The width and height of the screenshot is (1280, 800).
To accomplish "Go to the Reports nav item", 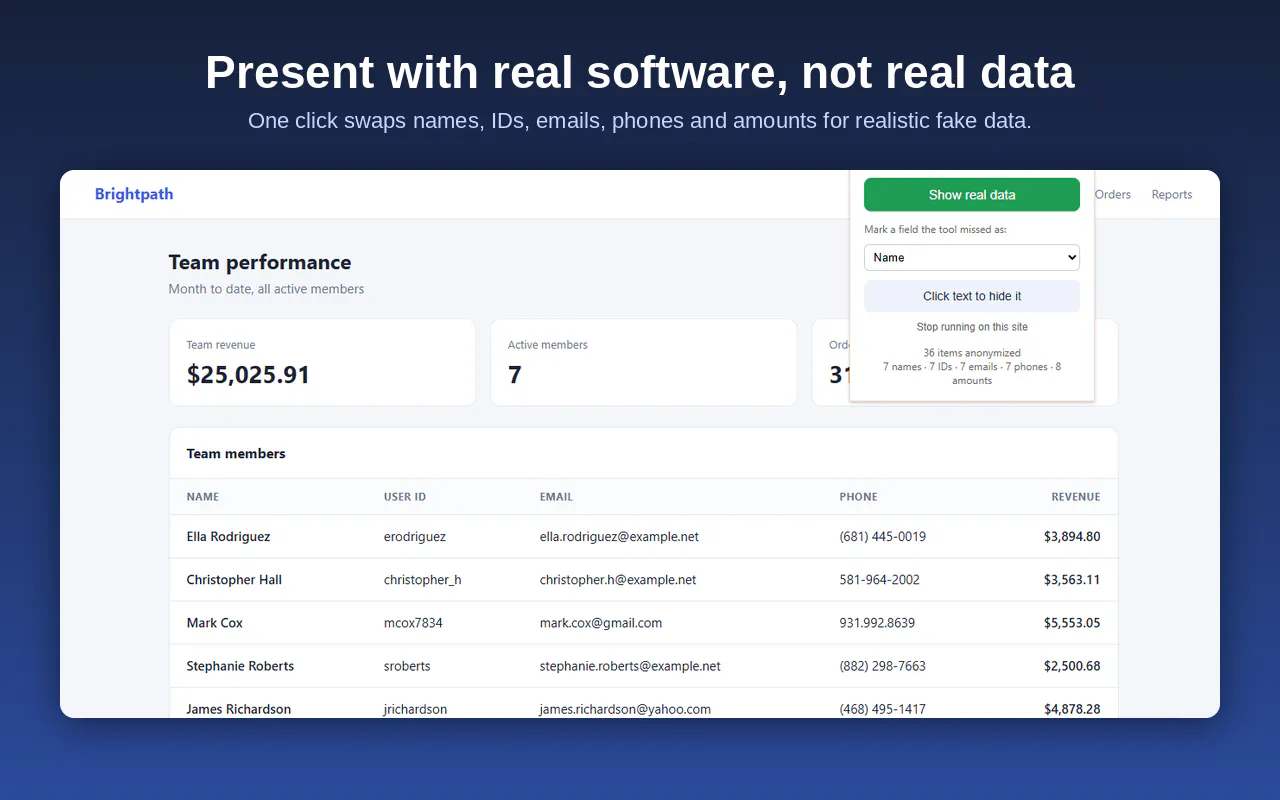I will click(x=1171, y=194).
